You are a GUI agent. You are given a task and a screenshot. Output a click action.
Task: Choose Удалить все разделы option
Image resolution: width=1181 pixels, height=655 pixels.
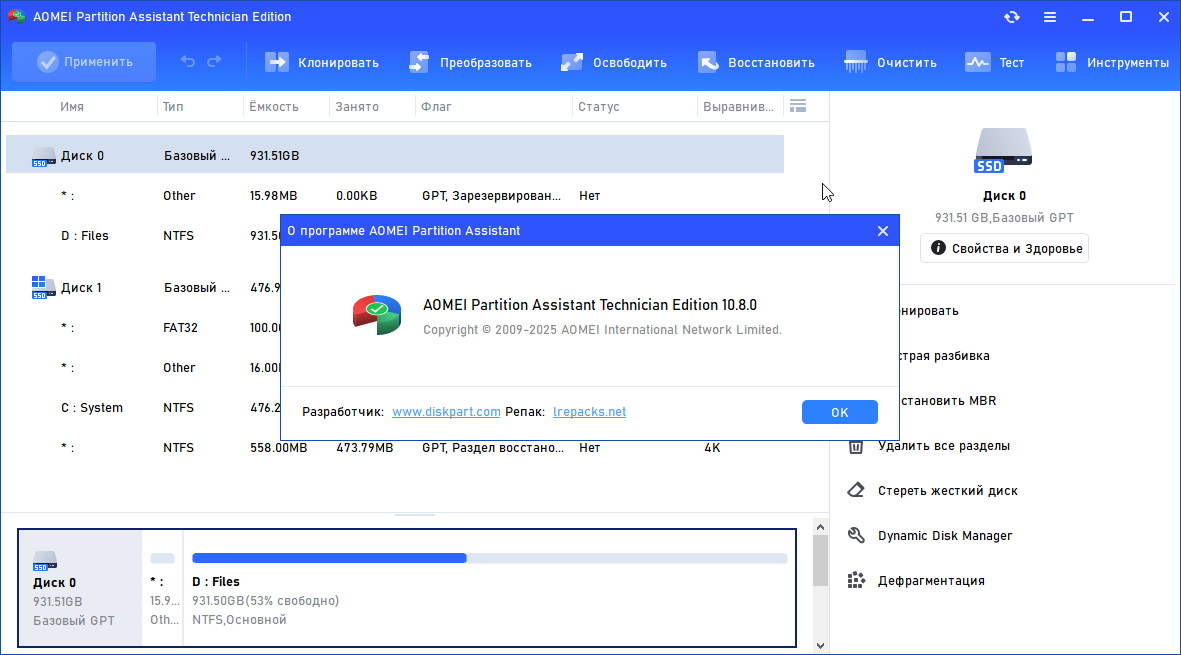tap(944, 446)
